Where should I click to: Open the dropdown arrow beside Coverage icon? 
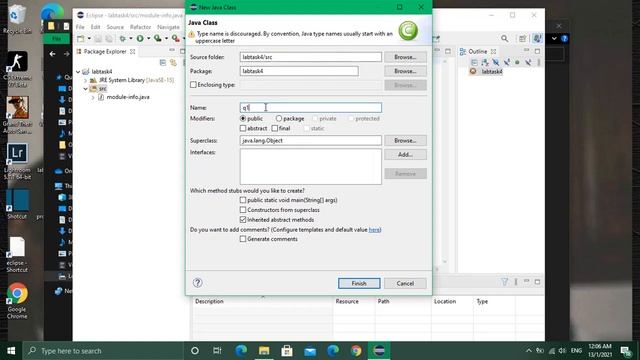tap(166, 38)
